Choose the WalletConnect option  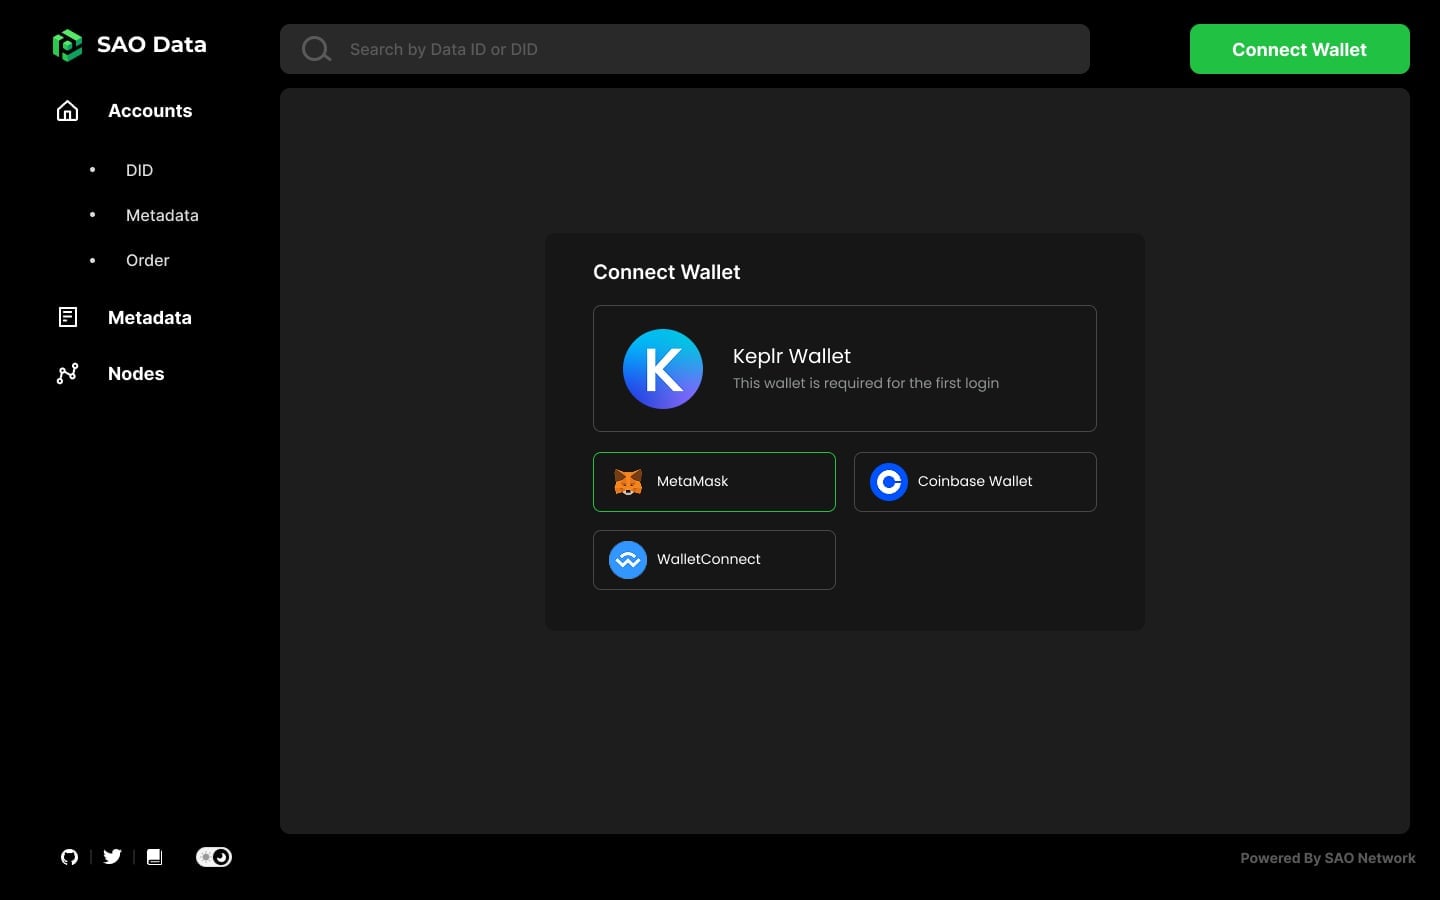point(714,560)
